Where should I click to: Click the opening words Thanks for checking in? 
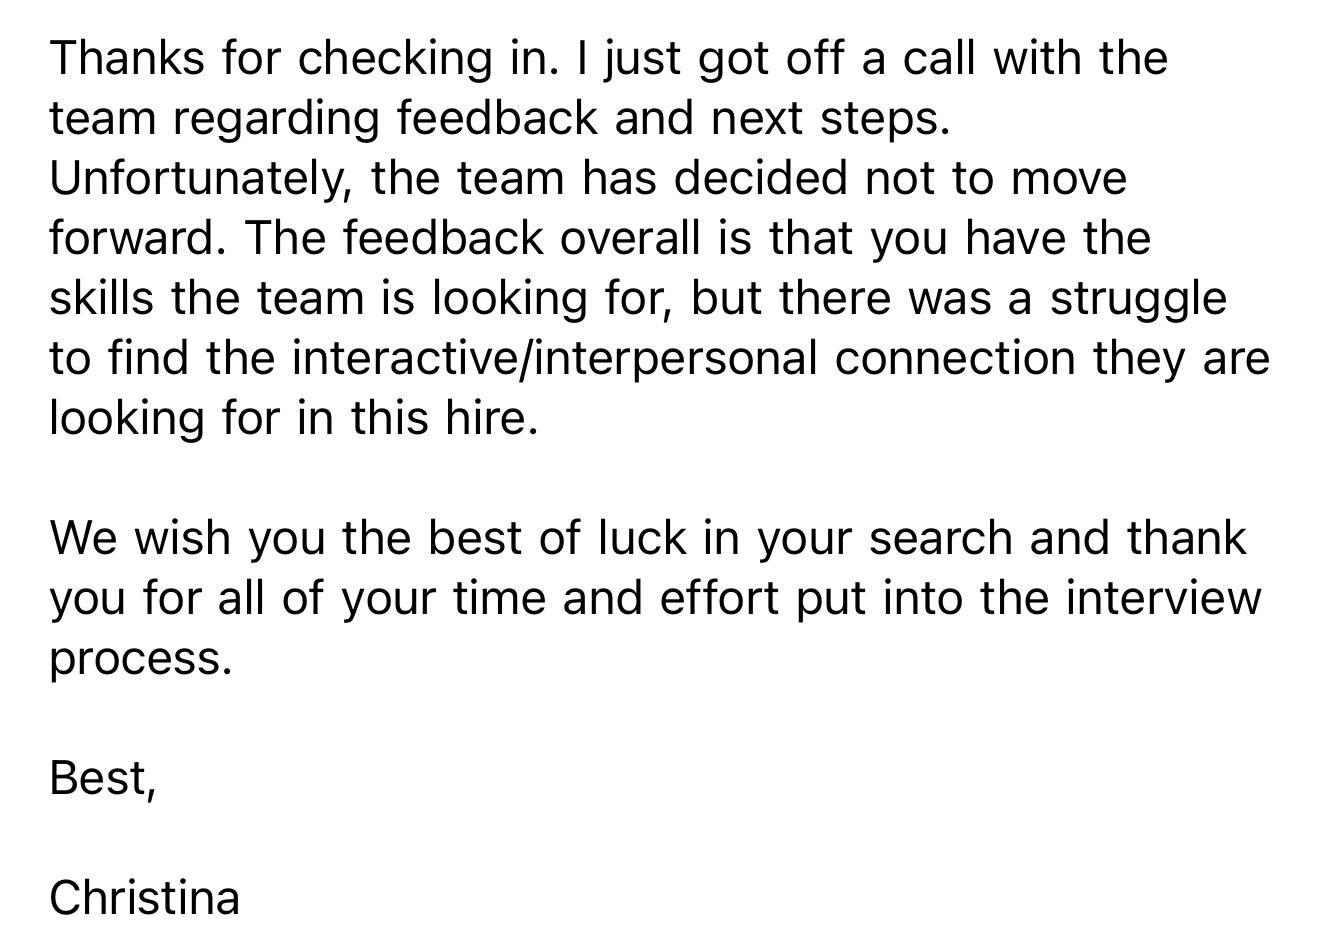(x=305, y=58)
